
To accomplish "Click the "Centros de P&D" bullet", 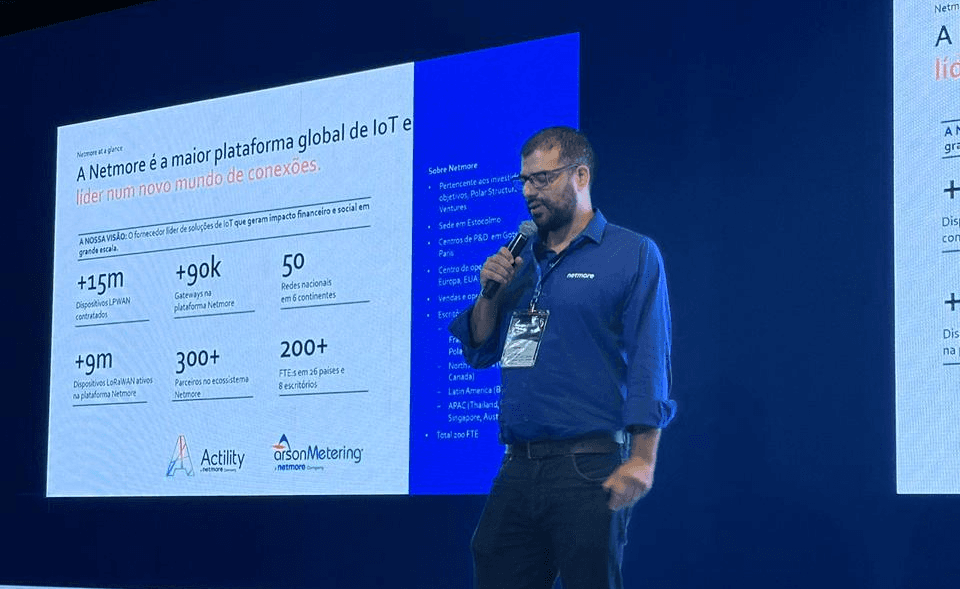I will click(476, 242).
